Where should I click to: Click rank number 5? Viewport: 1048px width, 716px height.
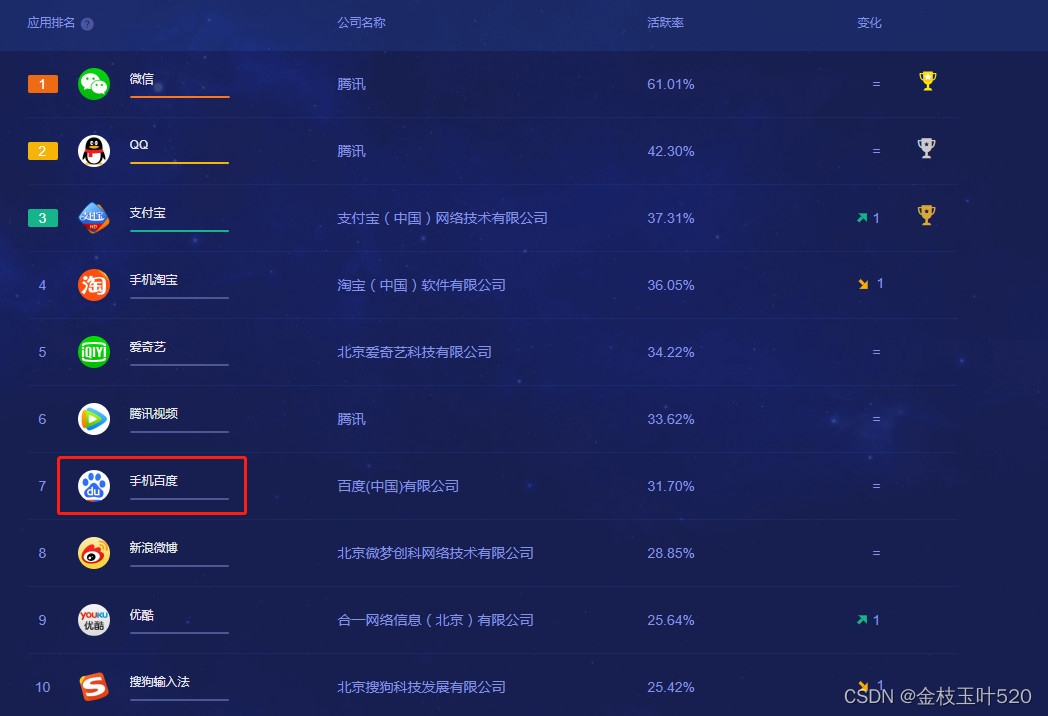click(42, 352)
